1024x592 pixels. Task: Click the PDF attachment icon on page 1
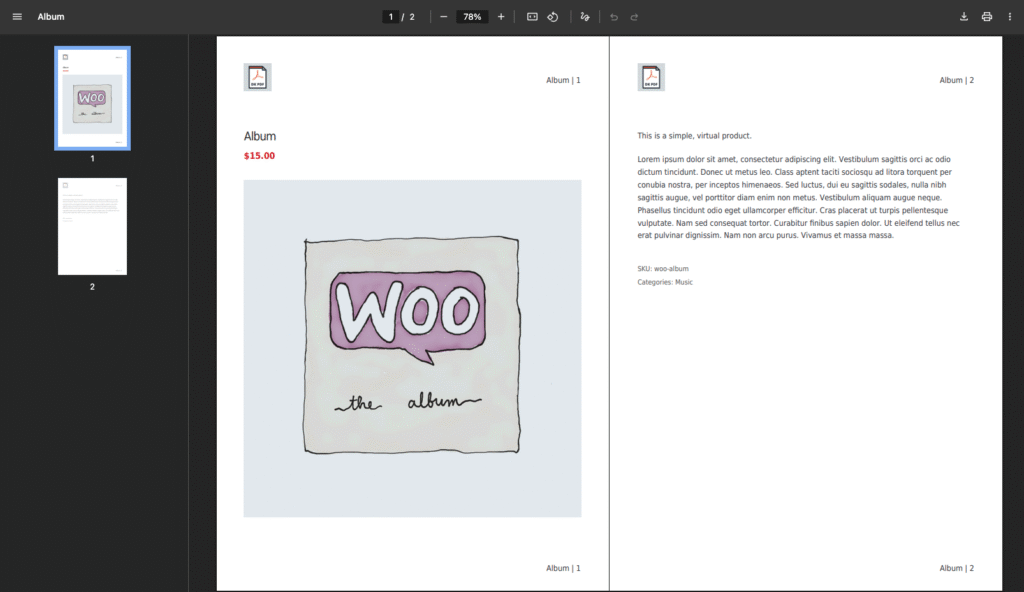[257, 76]
